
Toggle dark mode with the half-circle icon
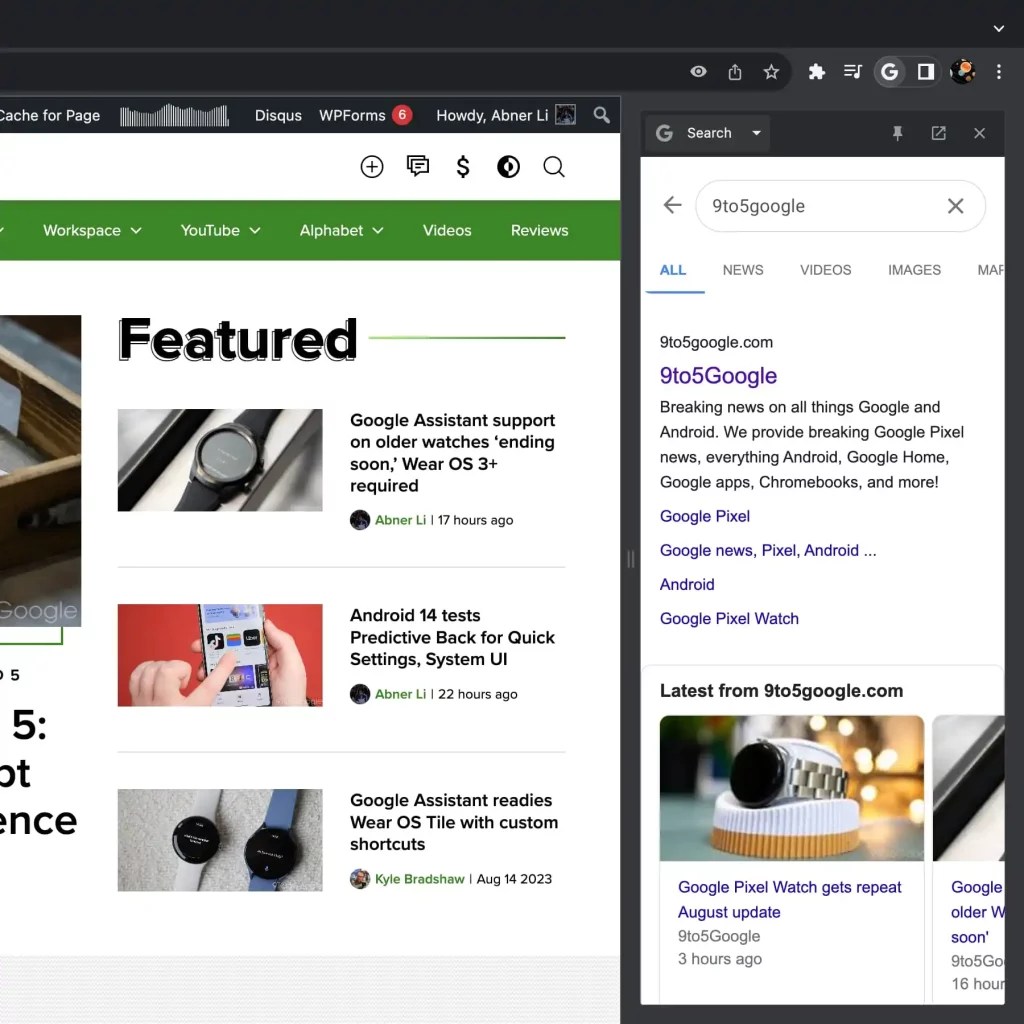click(x=508, y=167)
